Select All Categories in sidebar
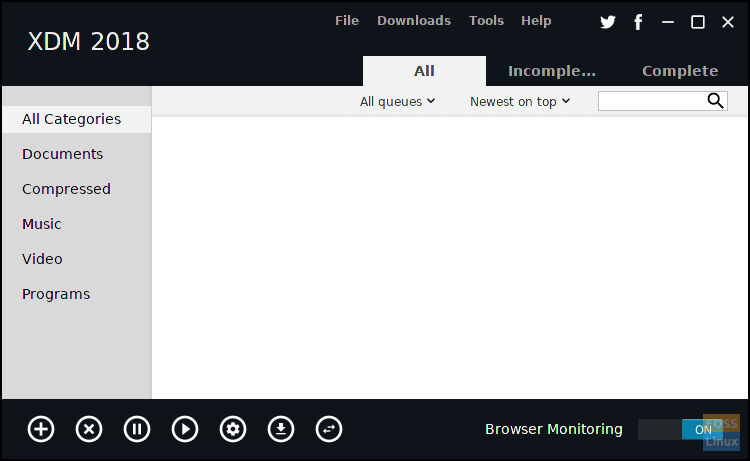 click(x=77, y=119)
